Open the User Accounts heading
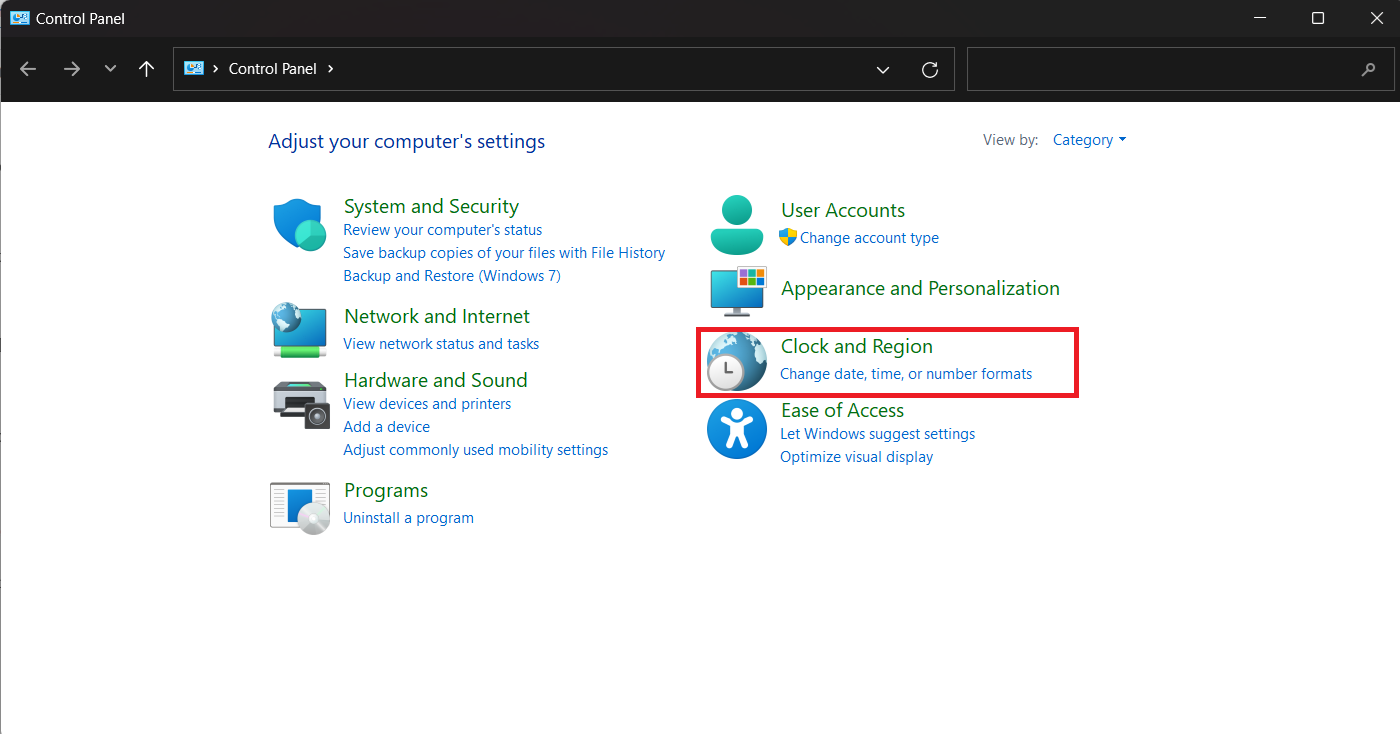Image resolution: width=1400 pixels, height=734 pixels. (x=843, y=210)
